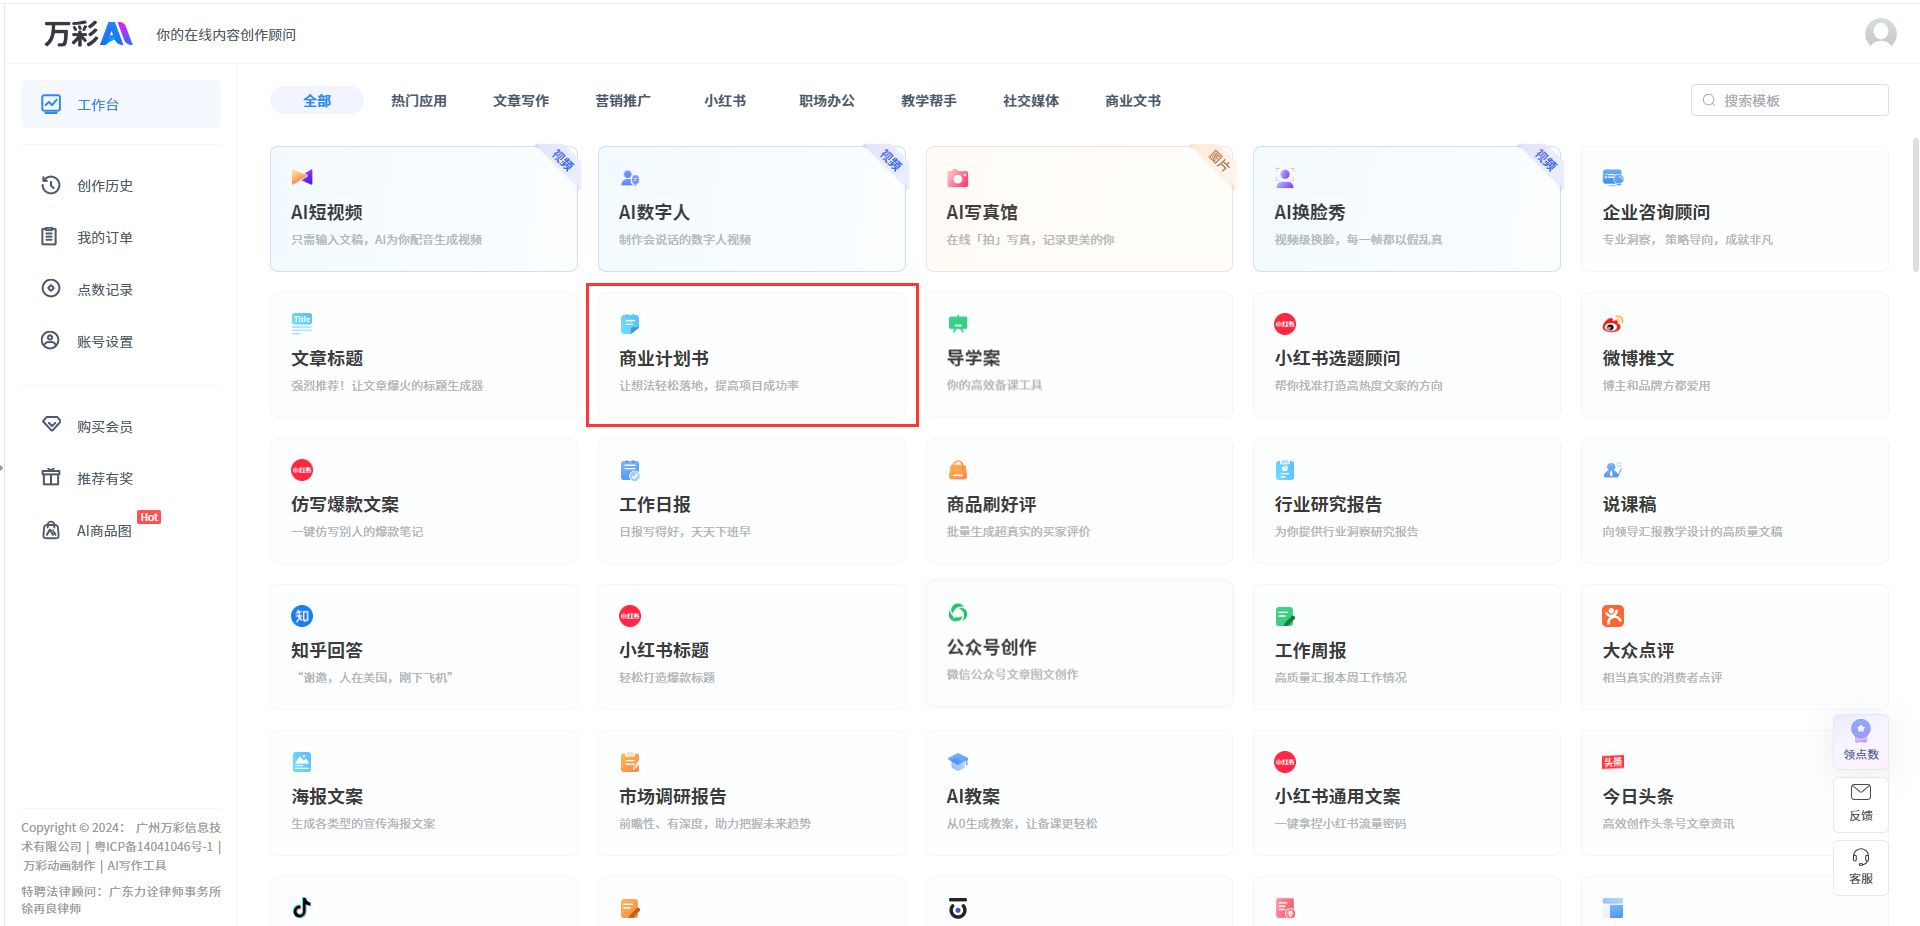The width and height of the screenshot is (1920, 926).
Task: Click the 导学案 board icon
Action: coord(958,323)
